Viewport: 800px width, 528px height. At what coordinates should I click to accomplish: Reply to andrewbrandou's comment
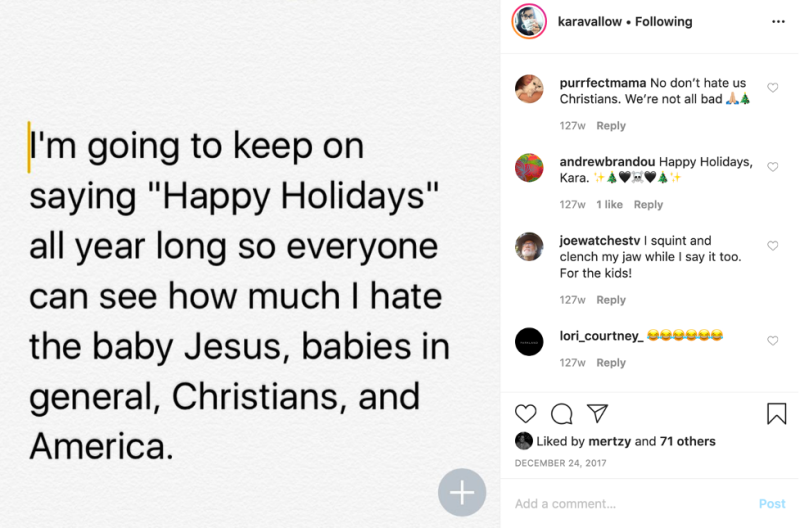tap(648, 205)
